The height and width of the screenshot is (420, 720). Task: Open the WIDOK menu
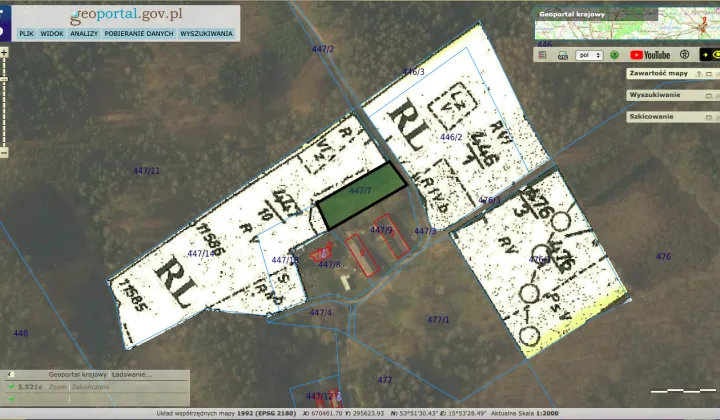[x=52, y=34]
